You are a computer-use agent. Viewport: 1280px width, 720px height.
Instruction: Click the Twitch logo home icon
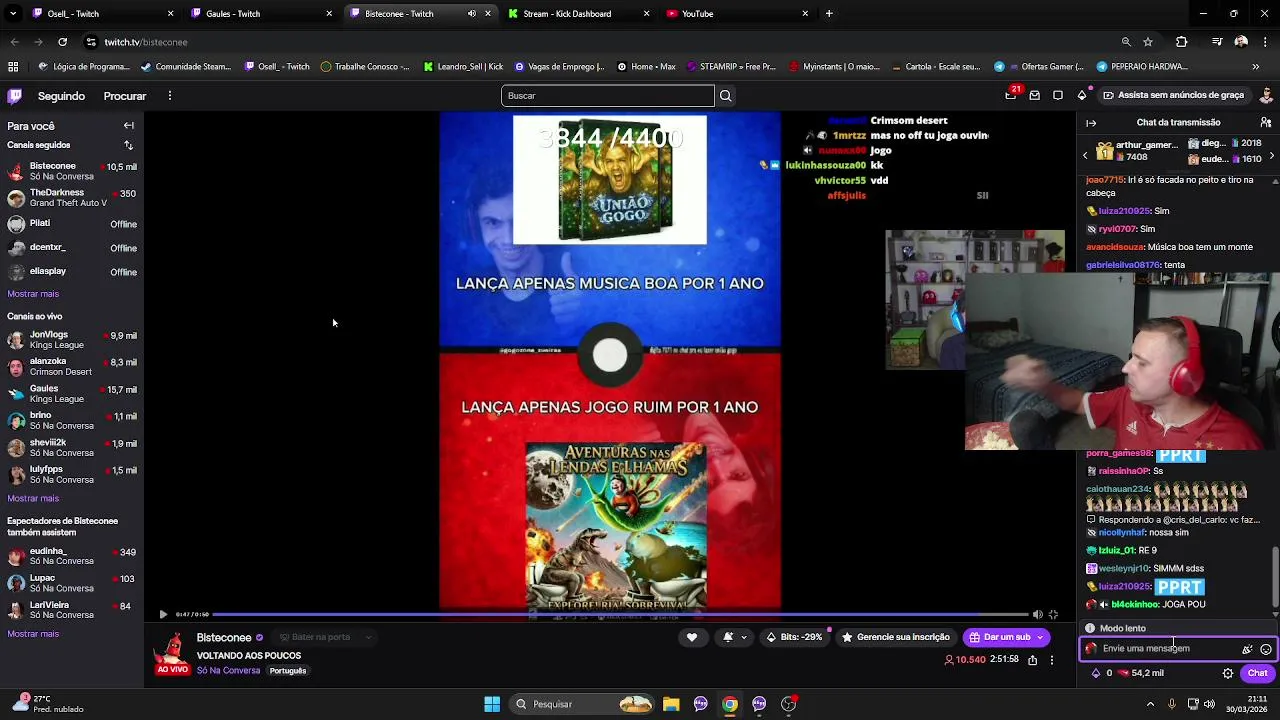(15, 96)
